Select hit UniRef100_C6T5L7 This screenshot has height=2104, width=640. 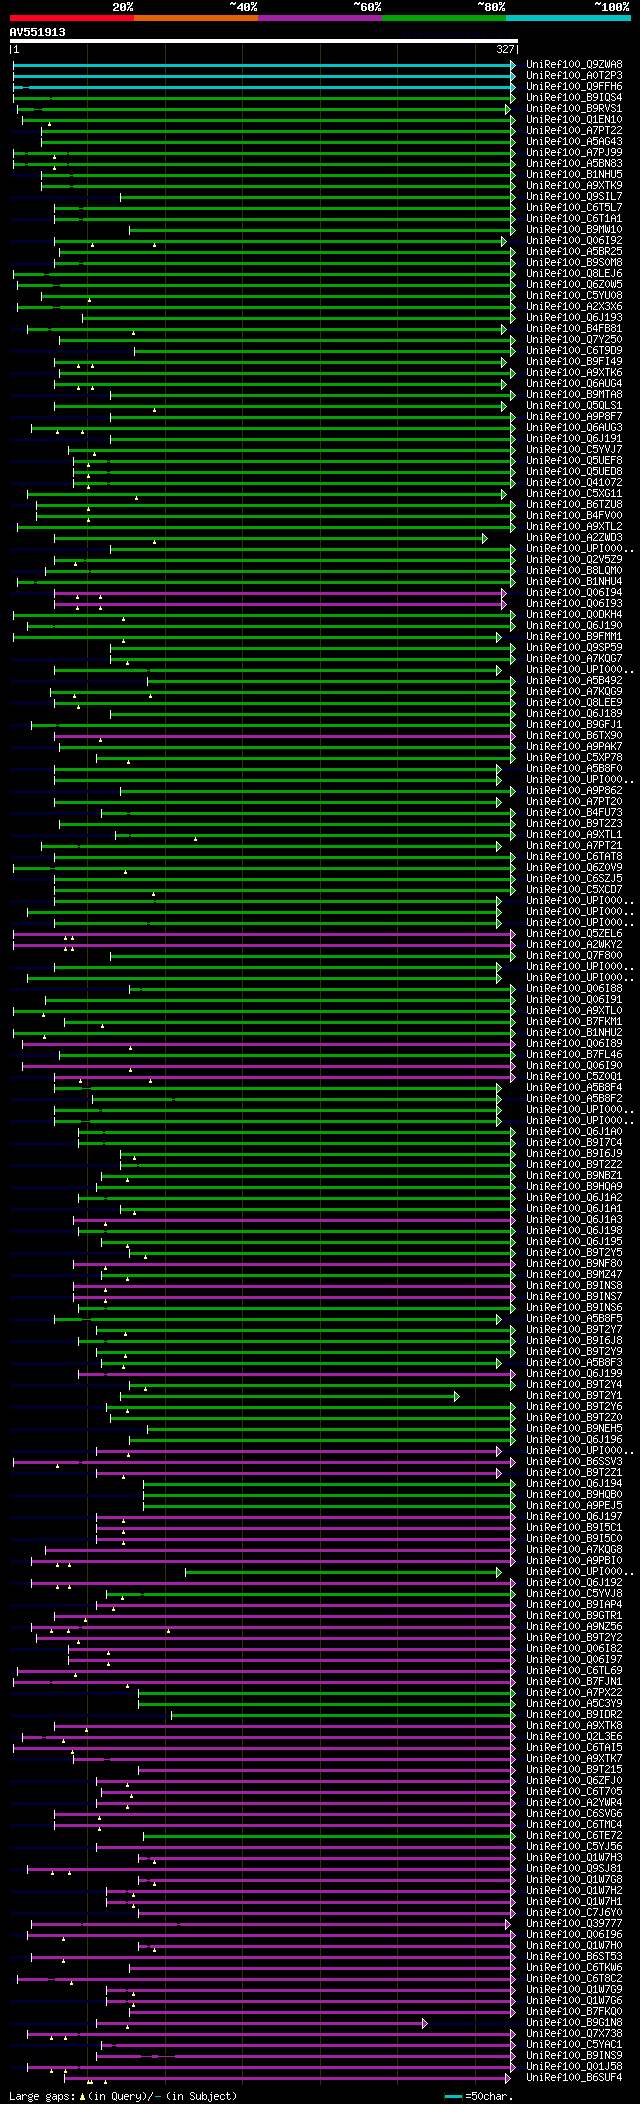pos(574,208)
